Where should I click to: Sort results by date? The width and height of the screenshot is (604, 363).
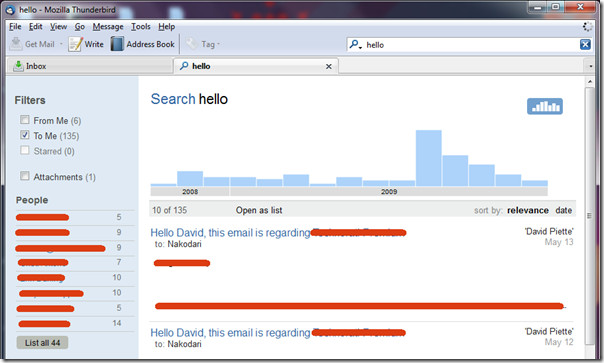pyautogui.click(x=564, y=210)
